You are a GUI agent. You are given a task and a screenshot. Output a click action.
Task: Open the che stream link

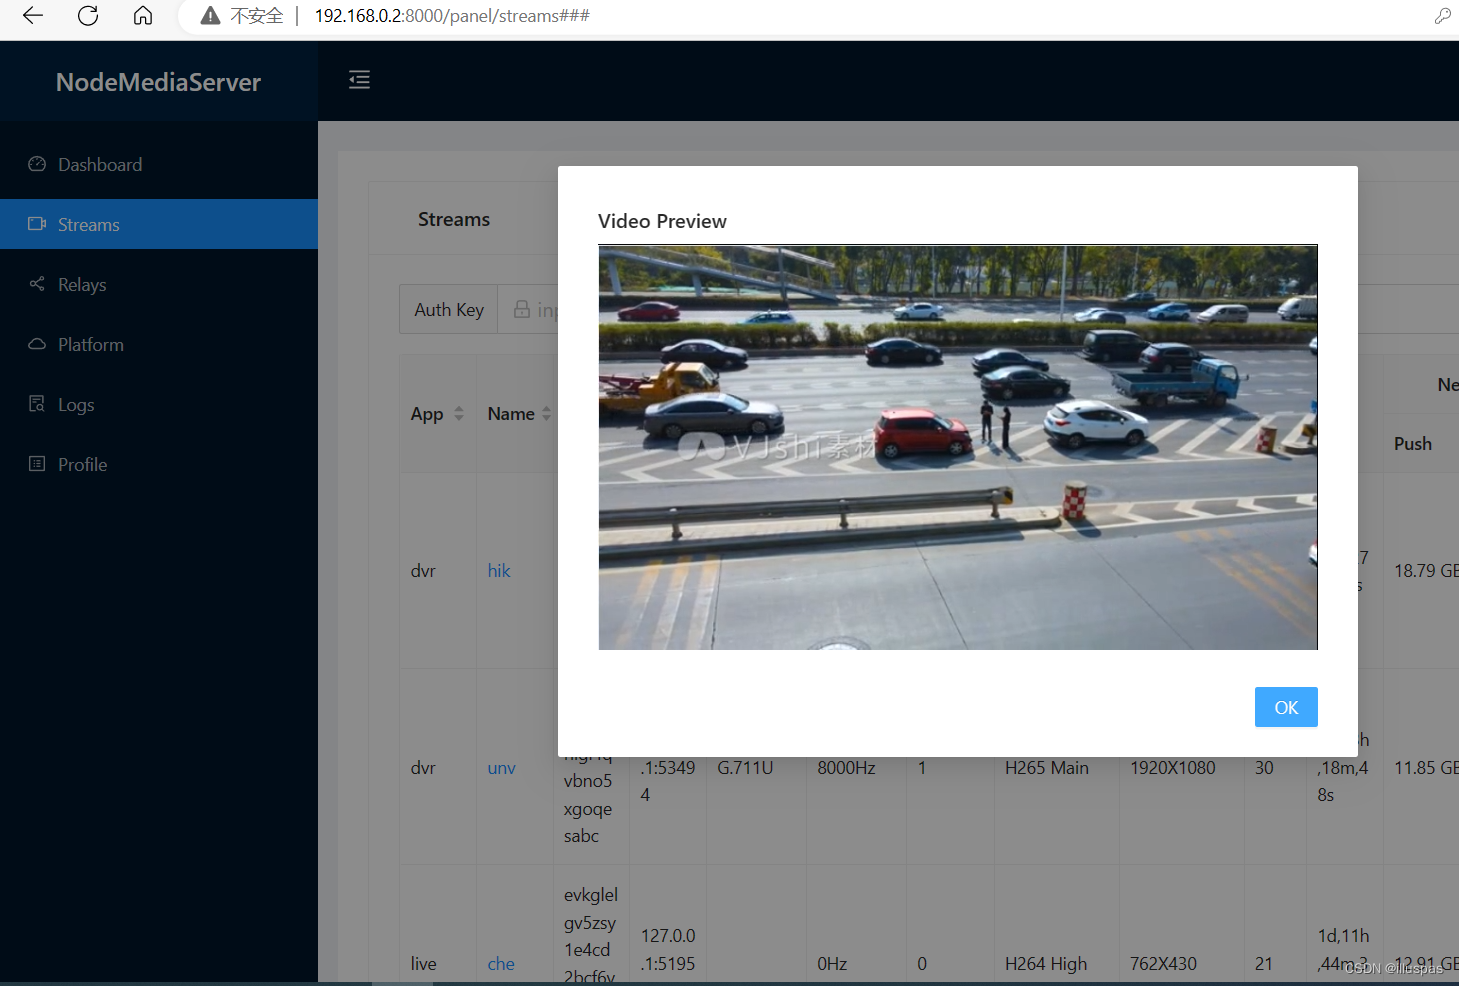(501, 964)
